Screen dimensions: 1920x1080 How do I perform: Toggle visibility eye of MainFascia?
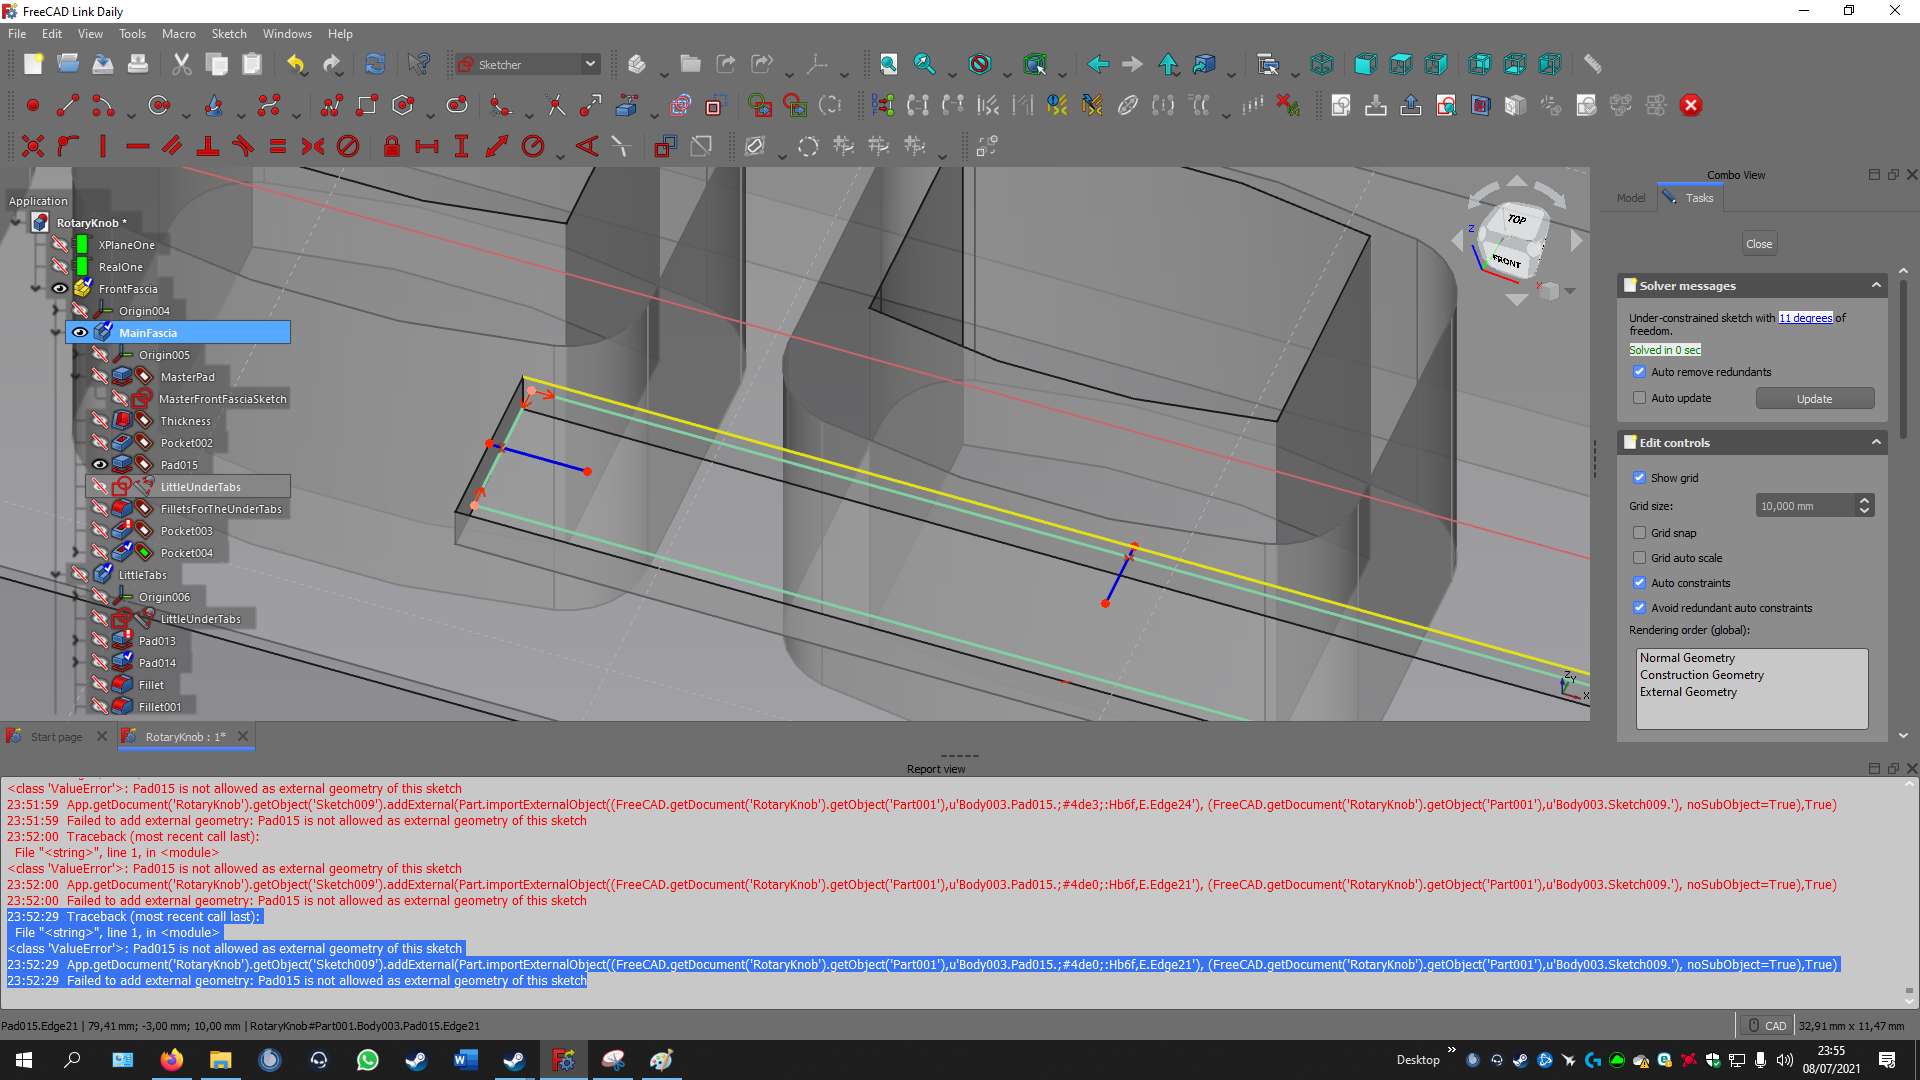[x=80, y=333]
